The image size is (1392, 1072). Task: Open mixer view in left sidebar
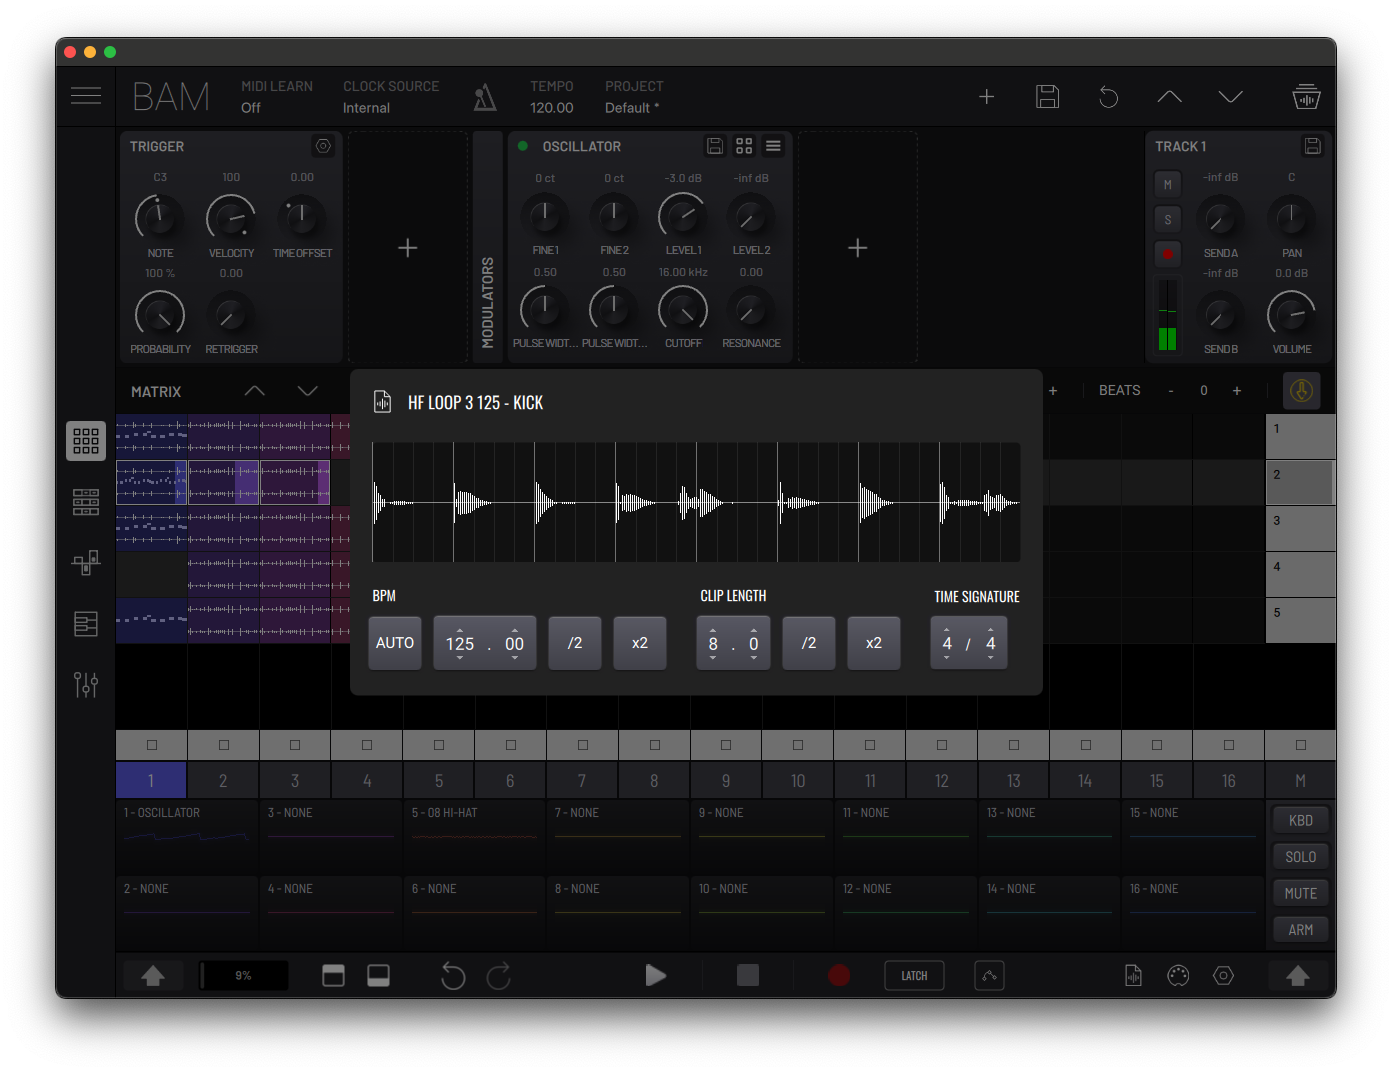point(86,684)
